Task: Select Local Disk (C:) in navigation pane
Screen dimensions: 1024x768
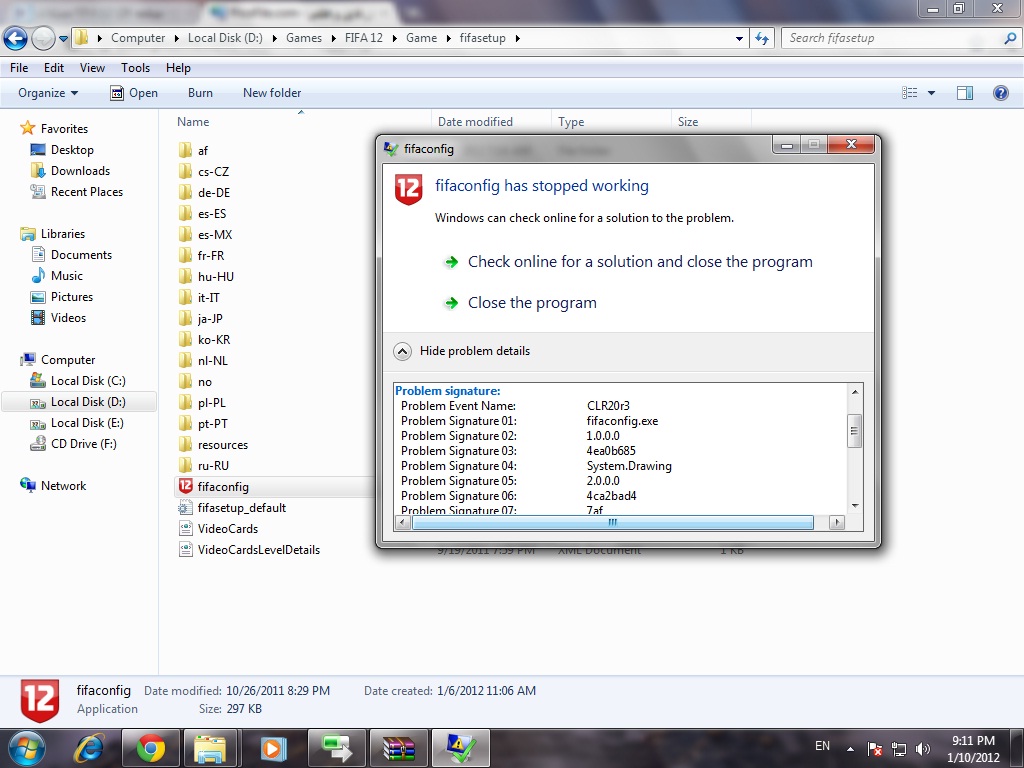Action: click(88, 381)
